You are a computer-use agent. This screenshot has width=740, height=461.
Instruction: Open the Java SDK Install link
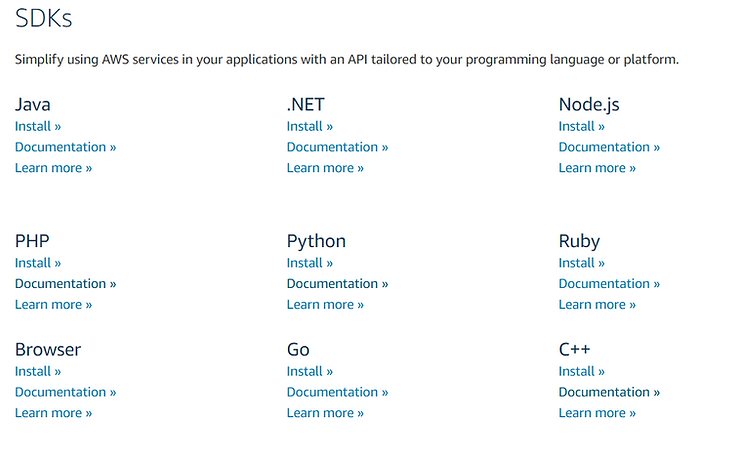37,126
